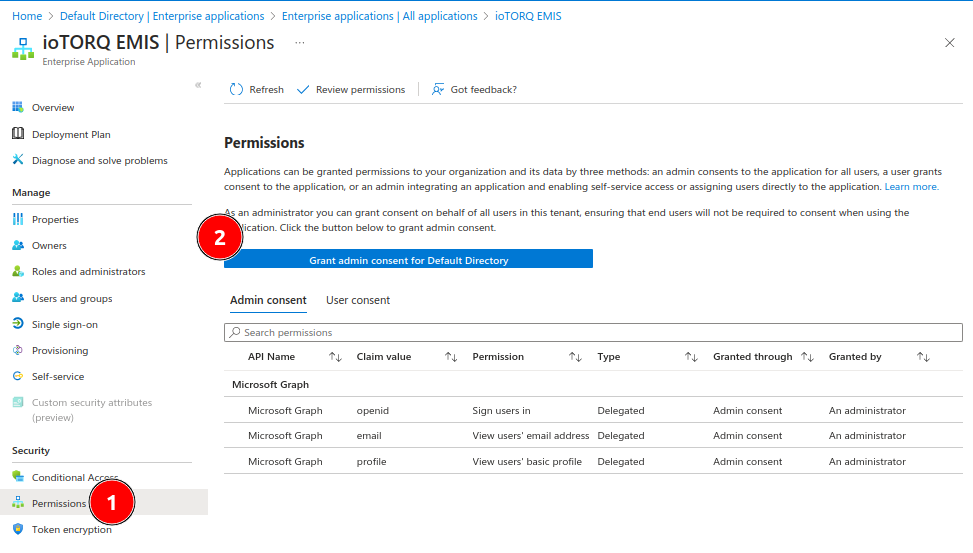
Task: Open the more options ellipsis menu
Action: coord(300,43)
